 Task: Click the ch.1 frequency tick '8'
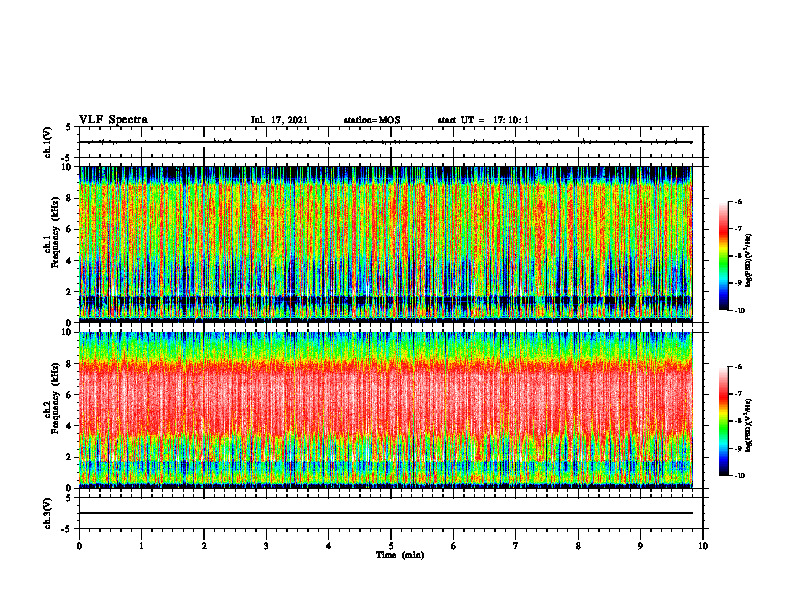pos(70,198)
